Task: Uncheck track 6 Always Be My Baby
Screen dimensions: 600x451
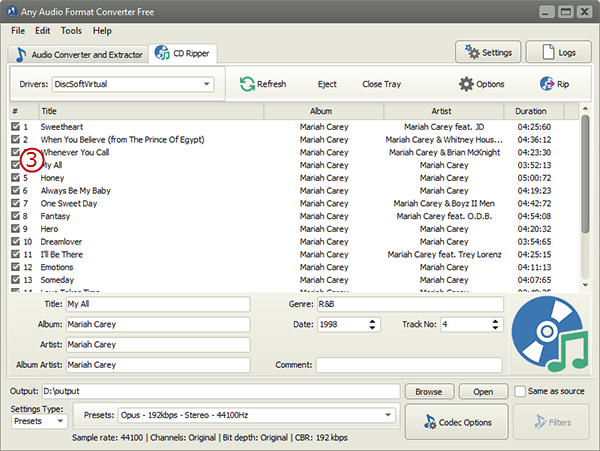Action: point(15,190)
